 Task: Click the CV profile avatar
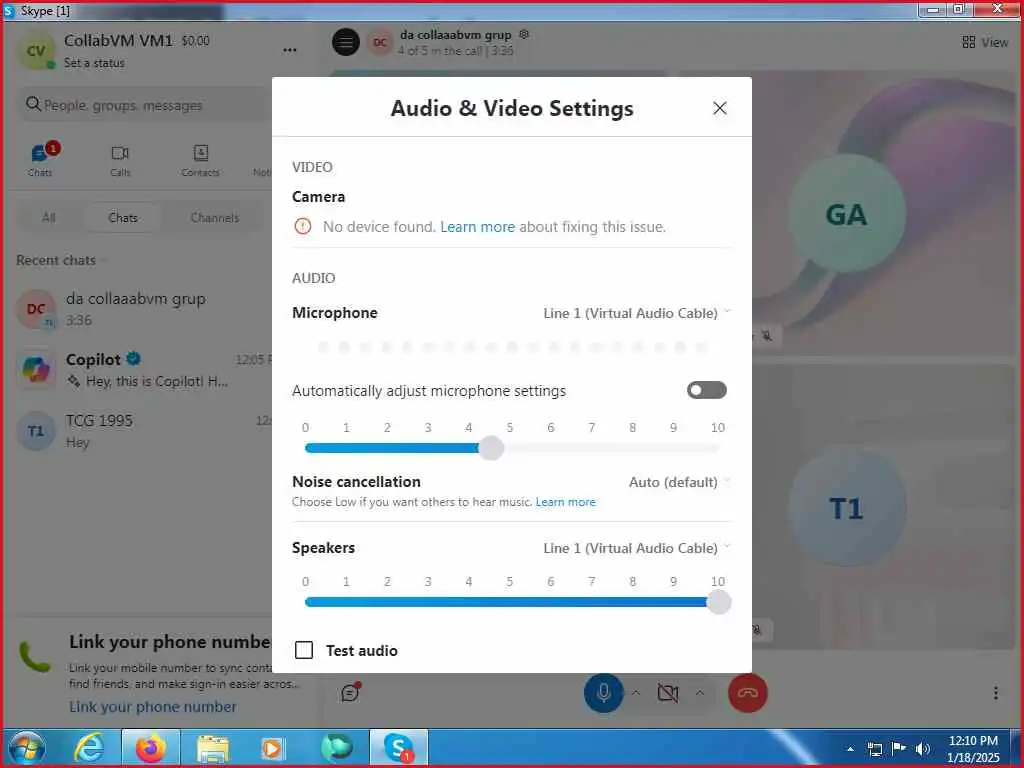coord(36,51)
